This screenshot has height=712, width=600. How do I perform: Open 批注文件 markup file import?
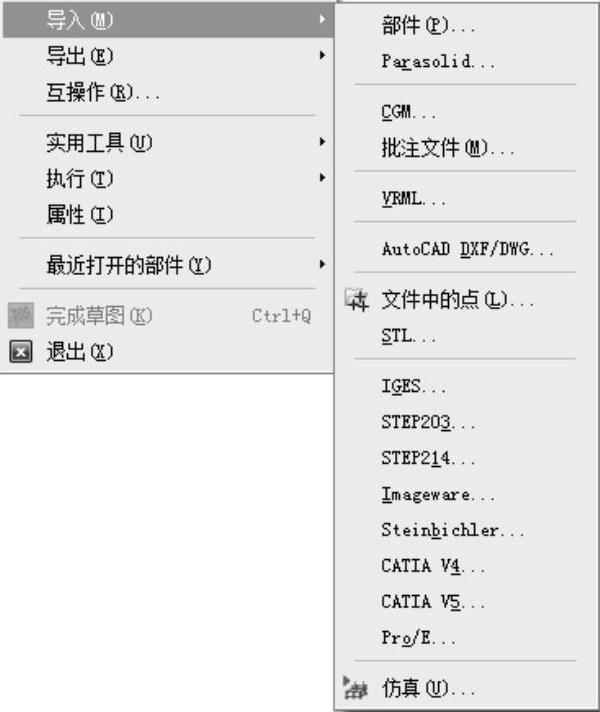[x=447, y=149]
